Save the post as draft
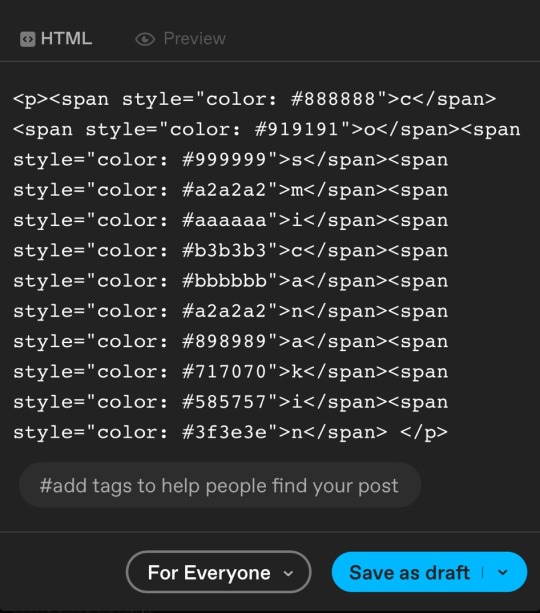Image resolution: width=540 pixels, height=613 pixels. [409, 572]
